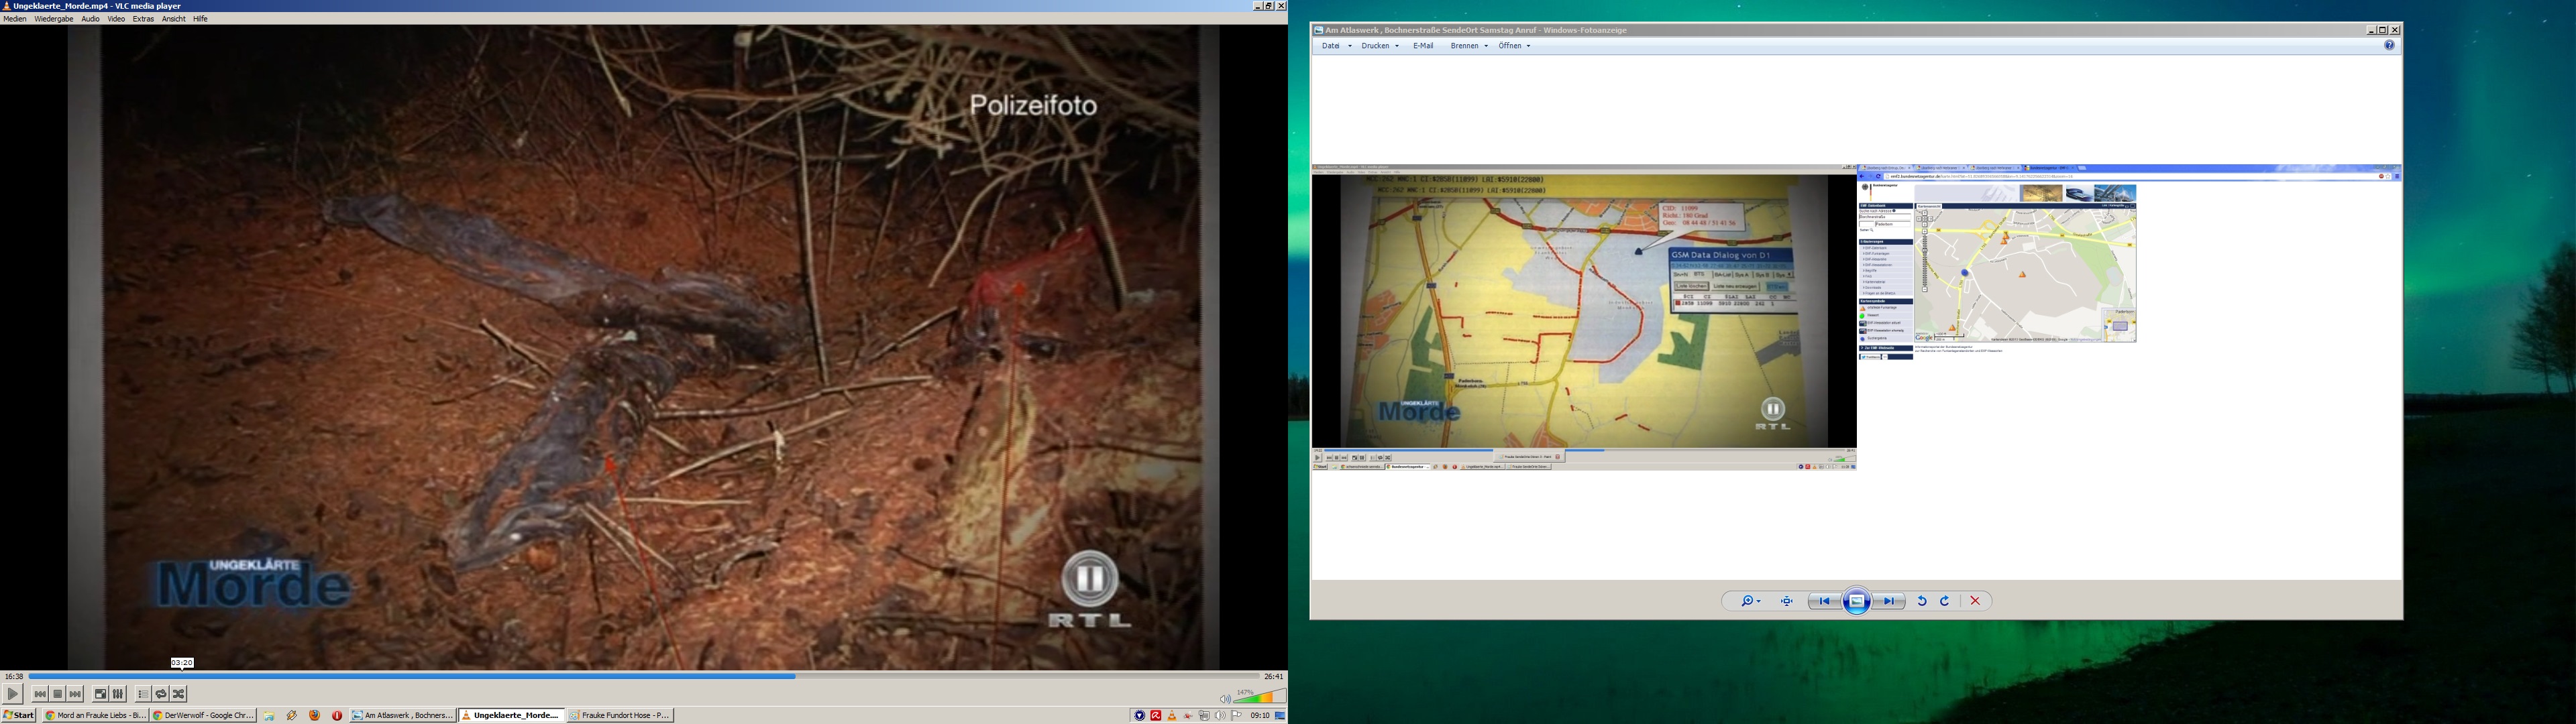Viewport: 2576px width, 724px height.
Task: Click the displayed map screenshot image
Action: pos(1856,317)
